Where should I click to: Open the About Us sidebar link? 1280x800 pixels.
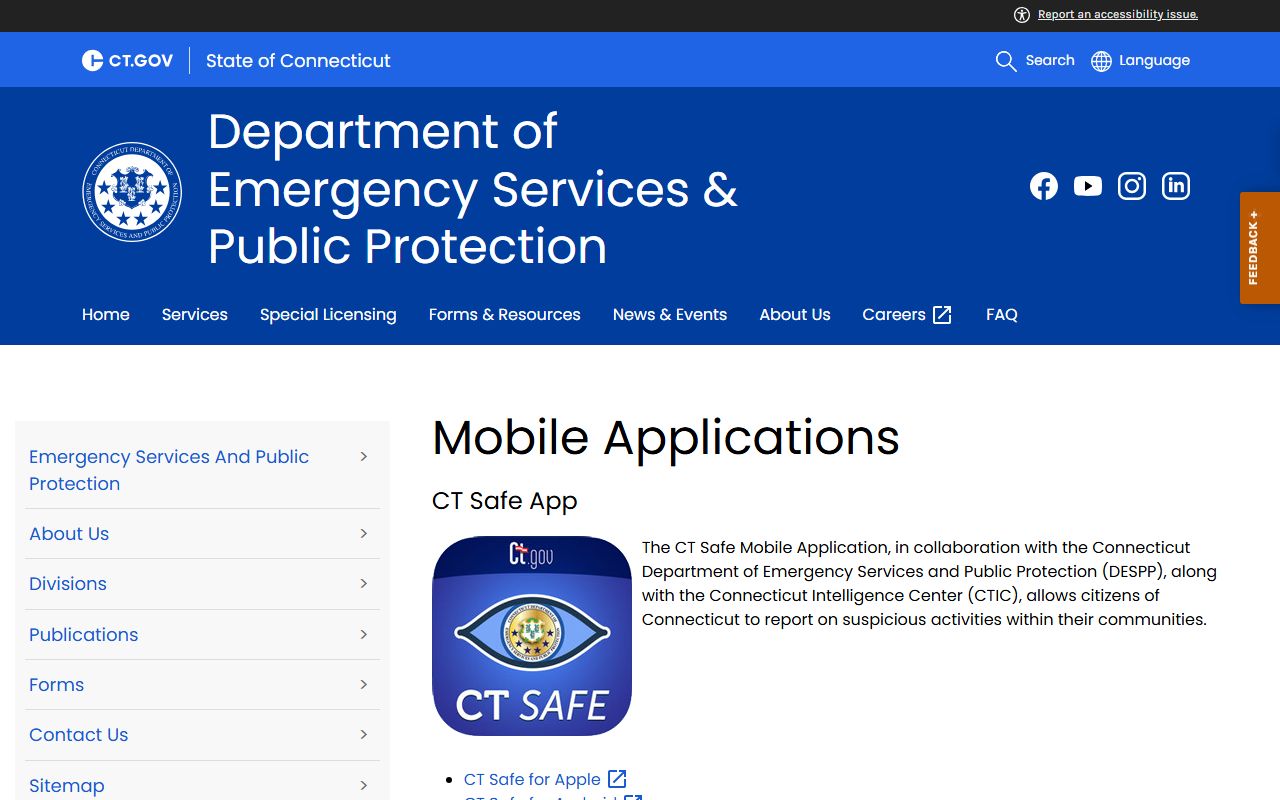coord(69,534)
